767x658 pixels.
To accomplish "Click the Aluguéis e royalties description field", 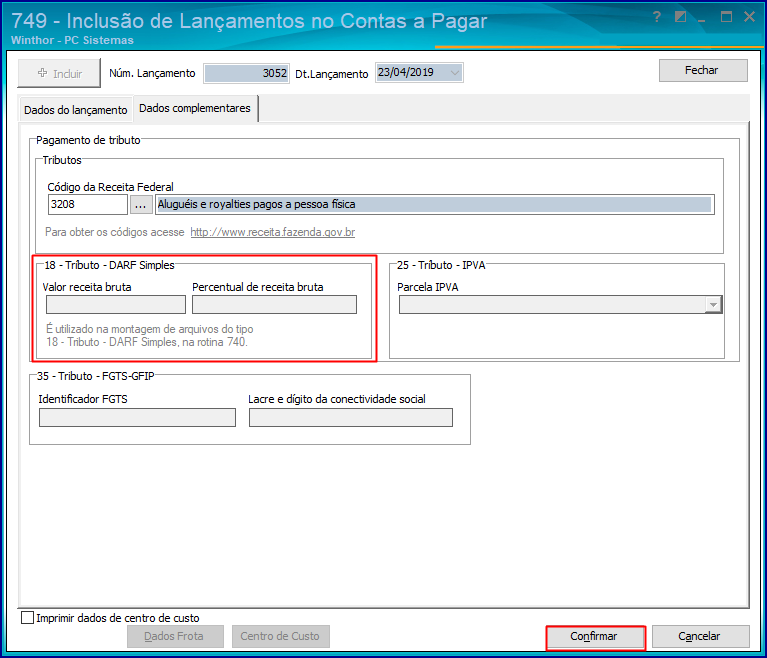I will 434,204.
